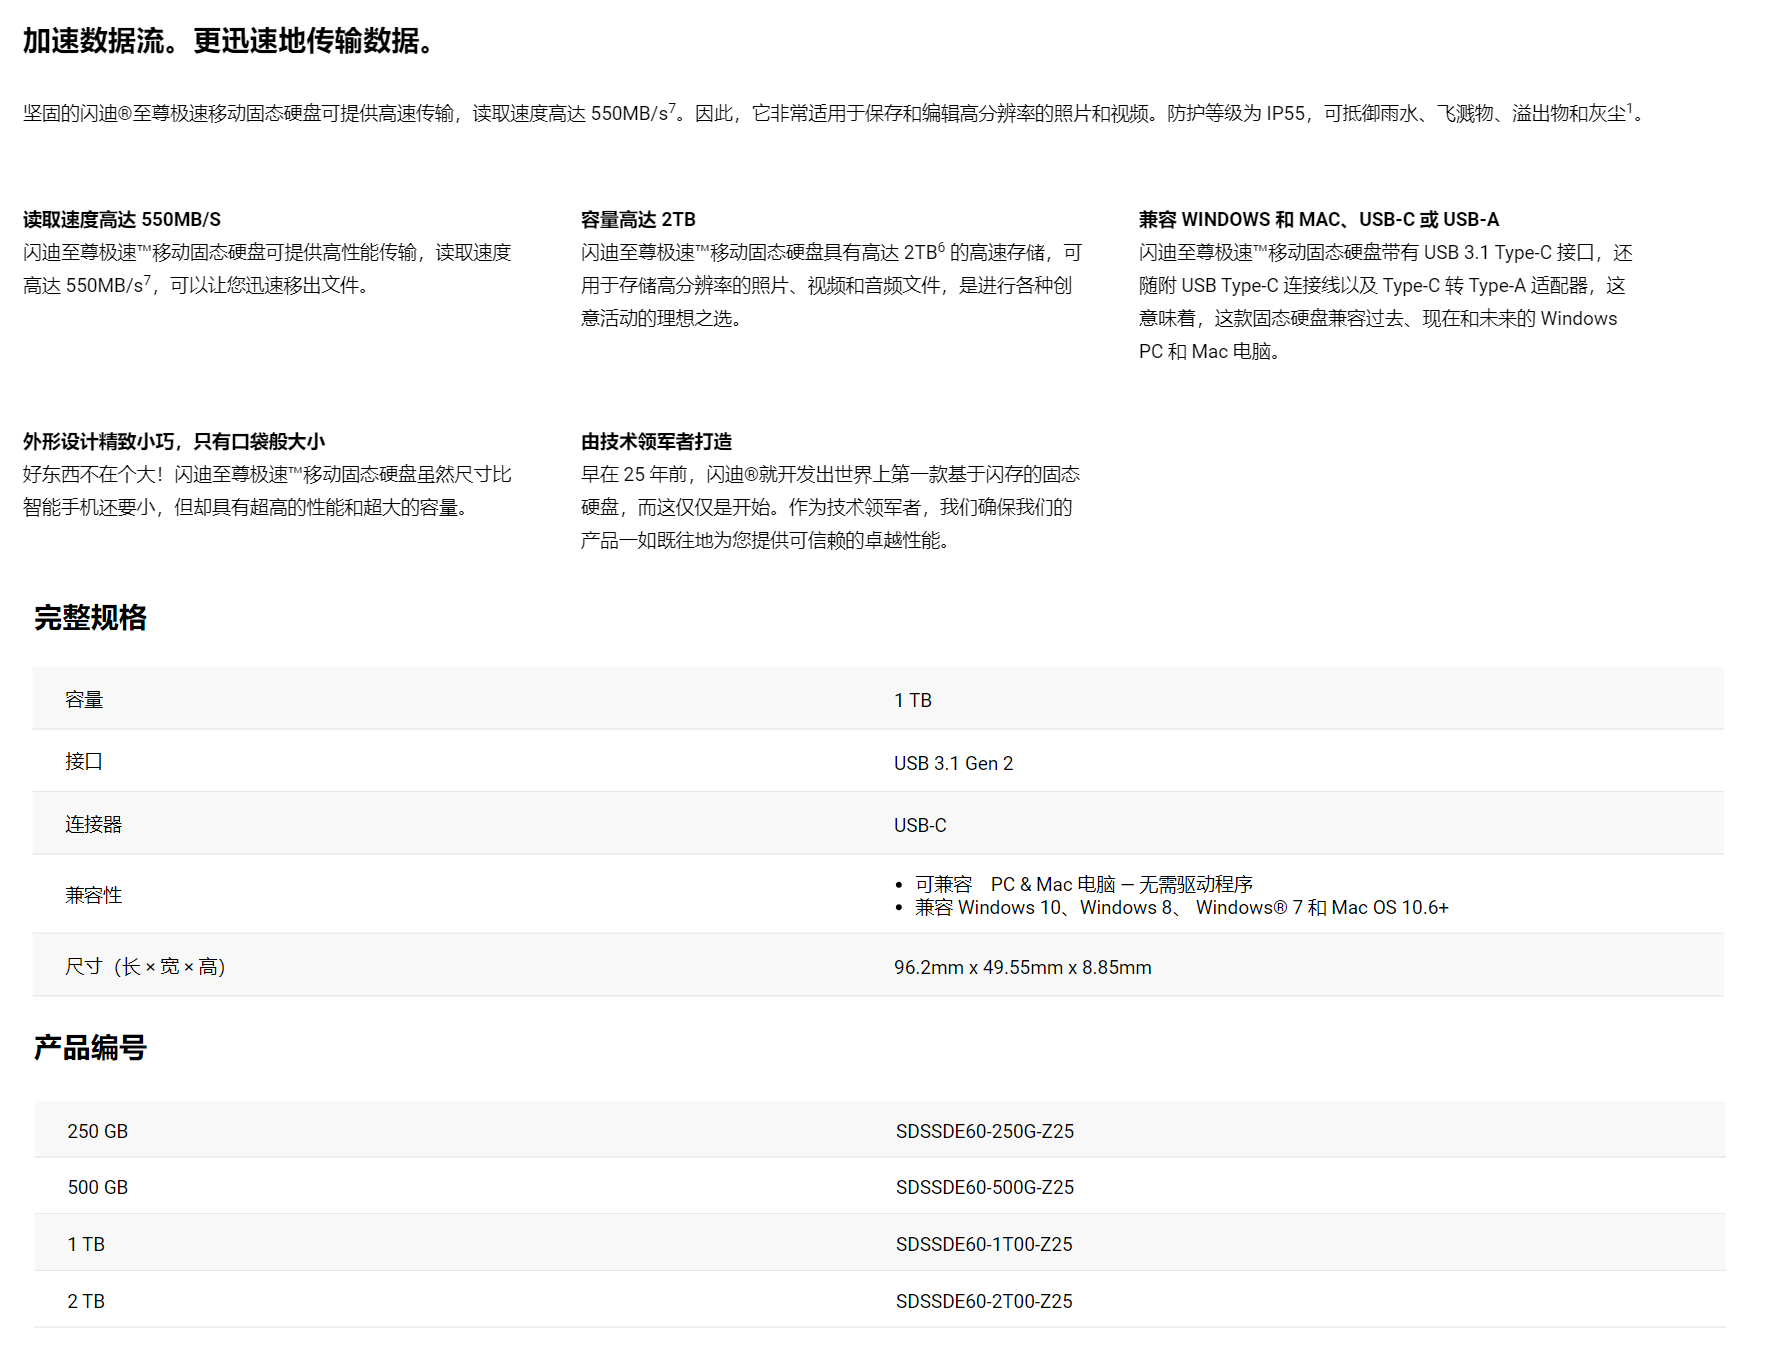Select the product number "SDSSDE60-500G-Z25"
Image resolution: width=1787 pixels, height=1362 pixels.
985,1187
